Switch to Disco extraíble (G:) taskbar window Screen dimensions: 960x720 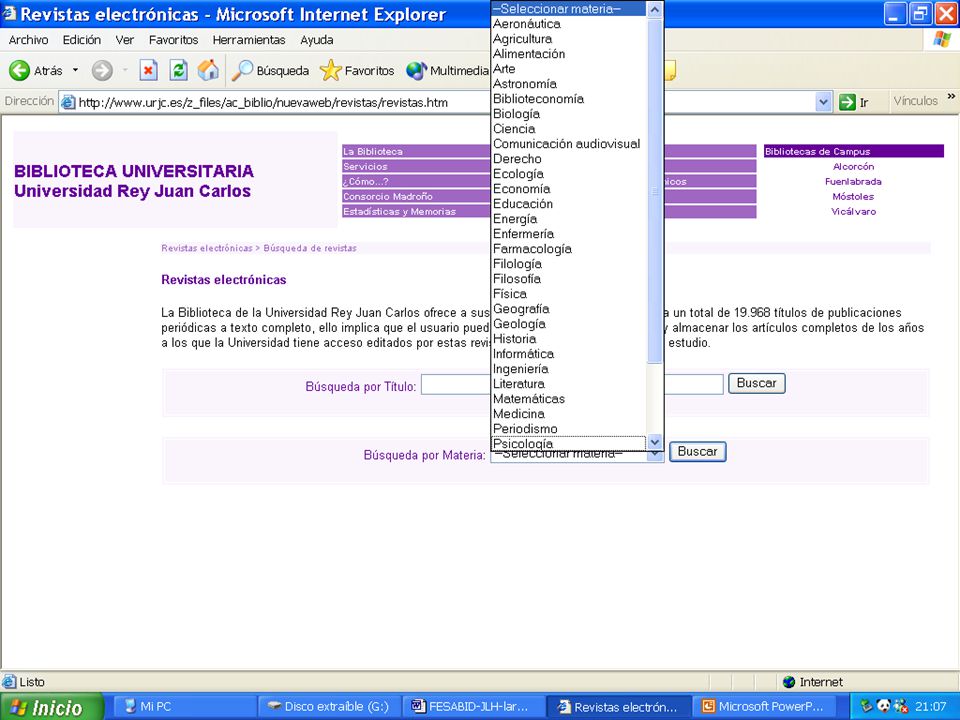pyautogui.click(x=329, y=707)
